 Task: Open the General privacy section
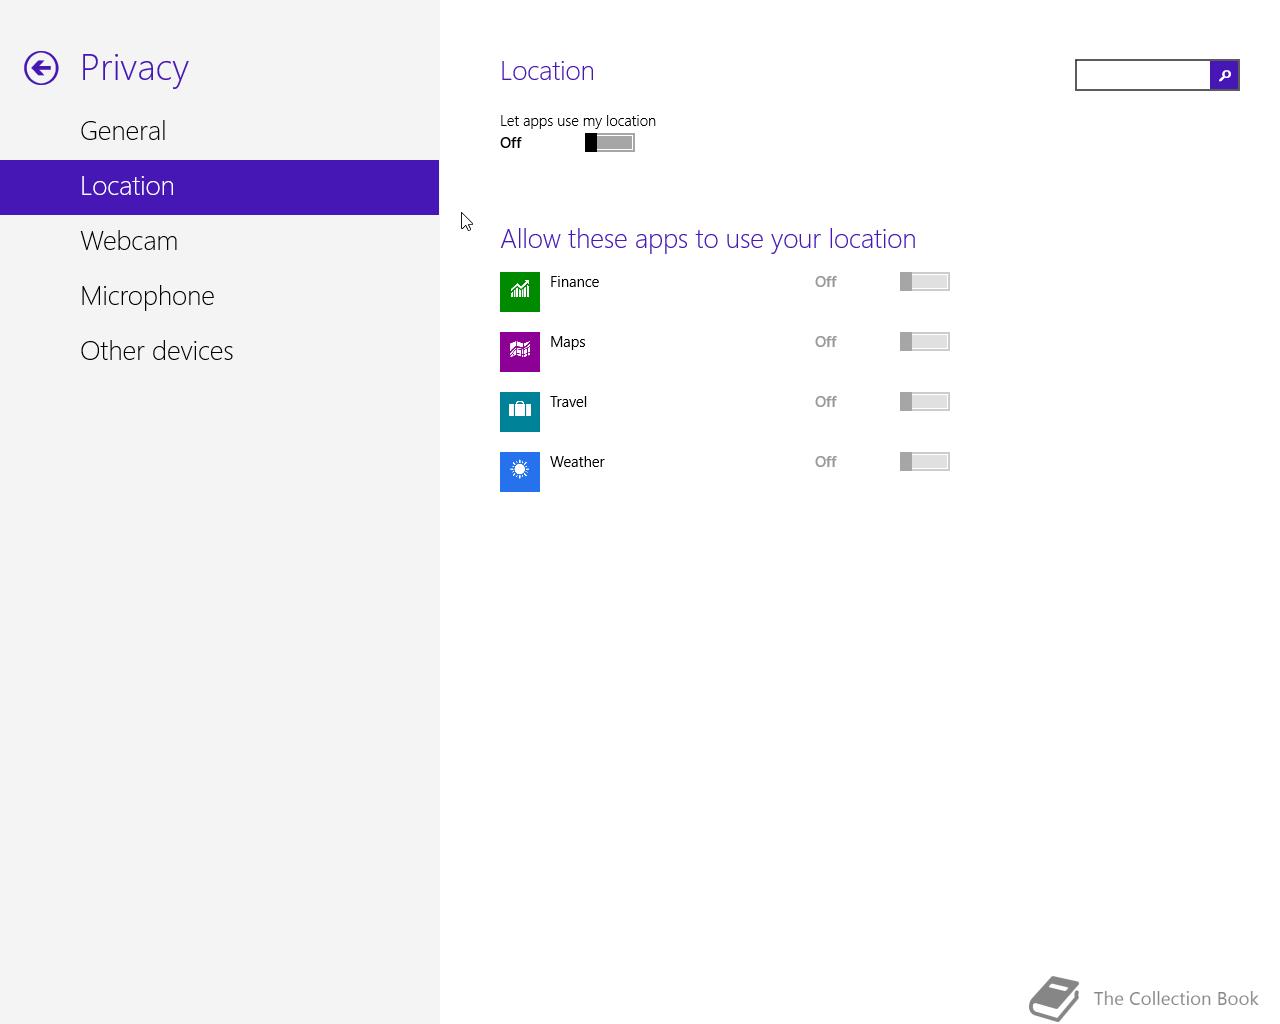click(x=219, y=131)
